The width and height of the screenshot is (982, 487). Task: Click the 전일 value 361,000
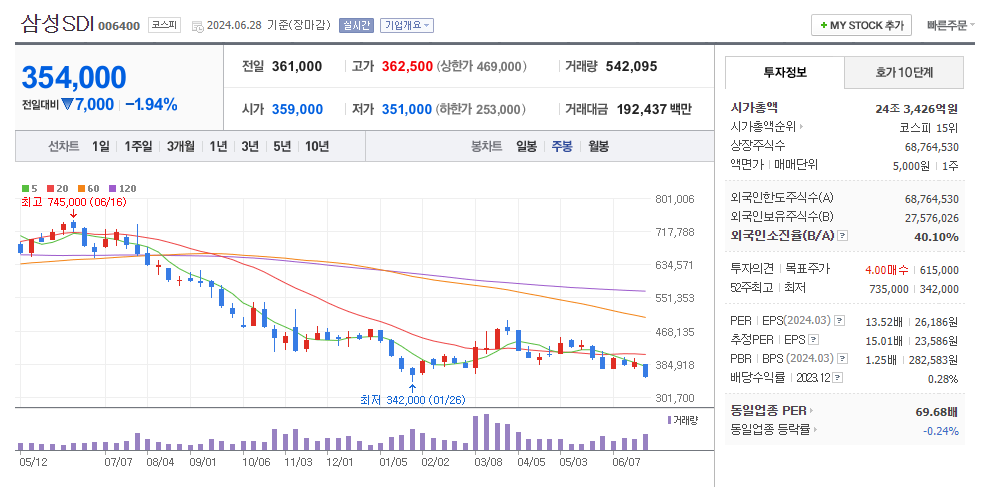pos(297,66)
